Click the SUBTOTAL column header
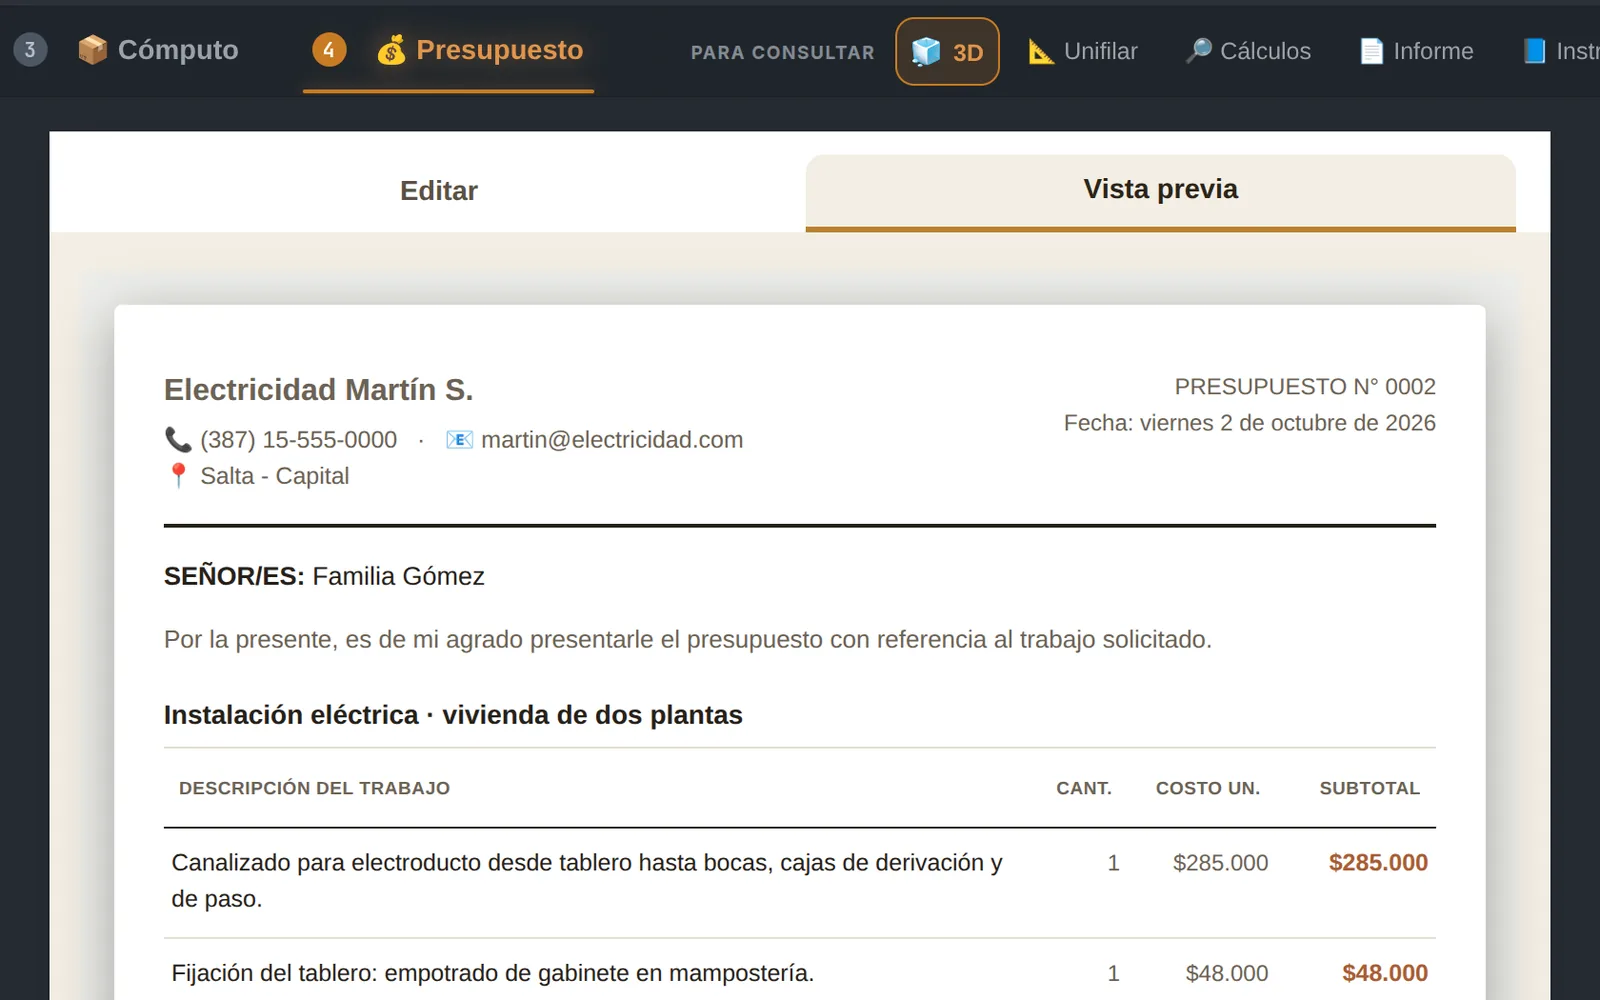This screenshot has height=1000, width=1600. pos(1369,788)
